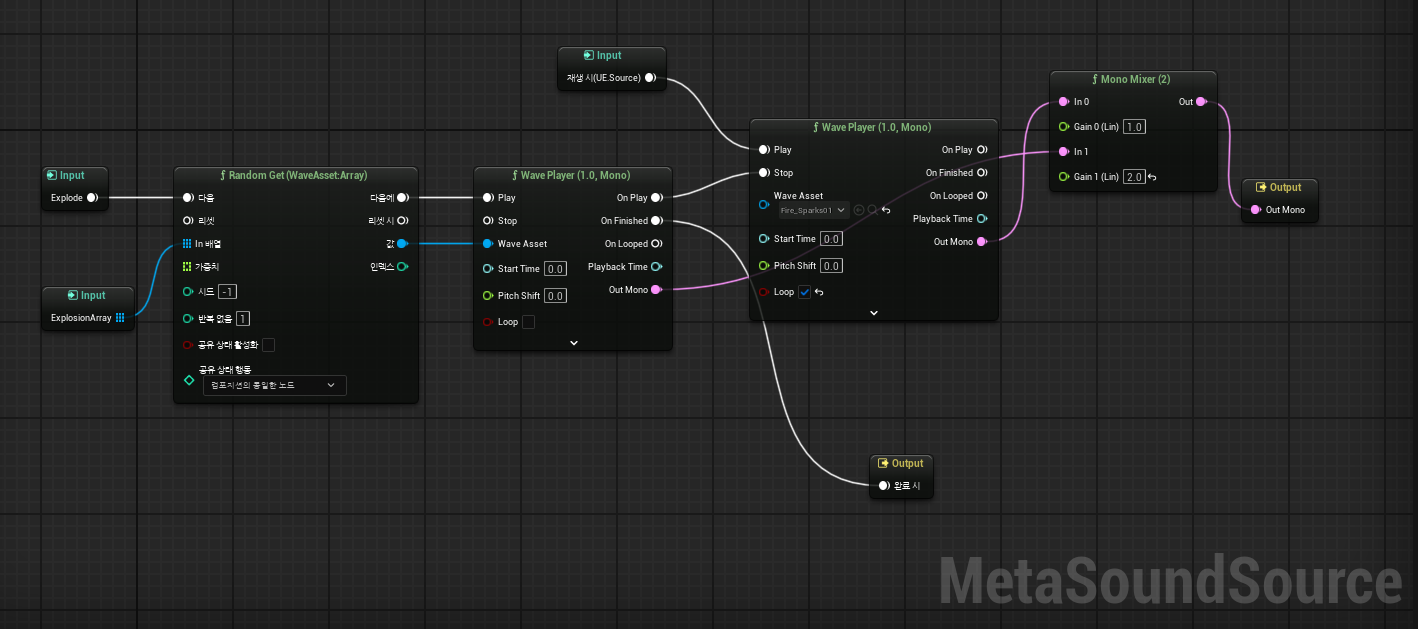Click the 인덱스 output pin on Random Get

click(402, 267)
